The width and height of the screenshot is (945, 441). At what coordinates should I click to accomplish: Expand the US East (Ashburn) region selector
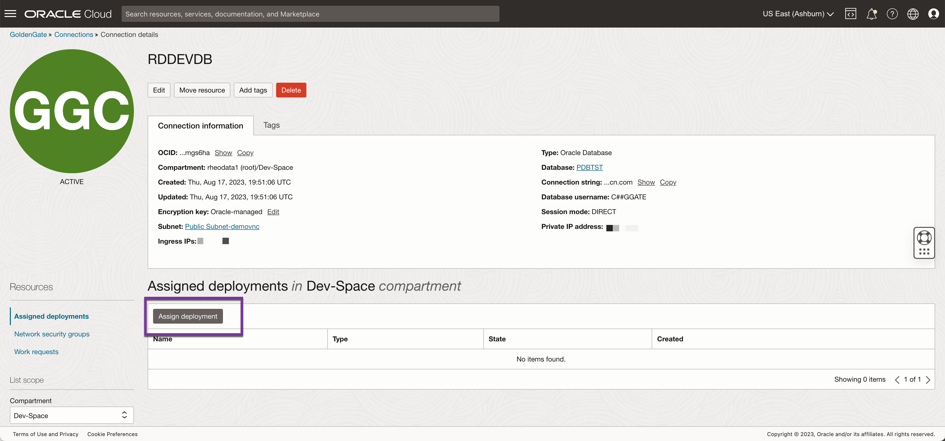coord(797,14)
